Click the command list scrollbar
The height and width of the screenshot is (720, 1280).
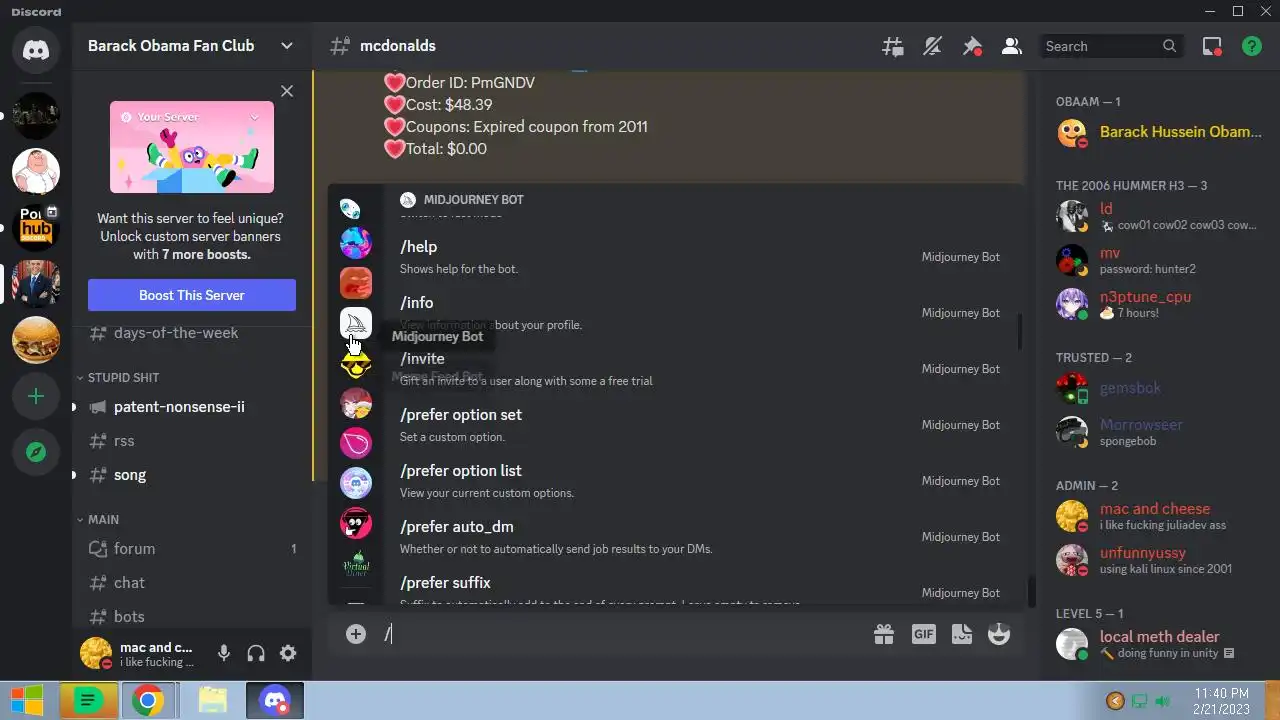pyautogui.click(x=1019, y=332)
